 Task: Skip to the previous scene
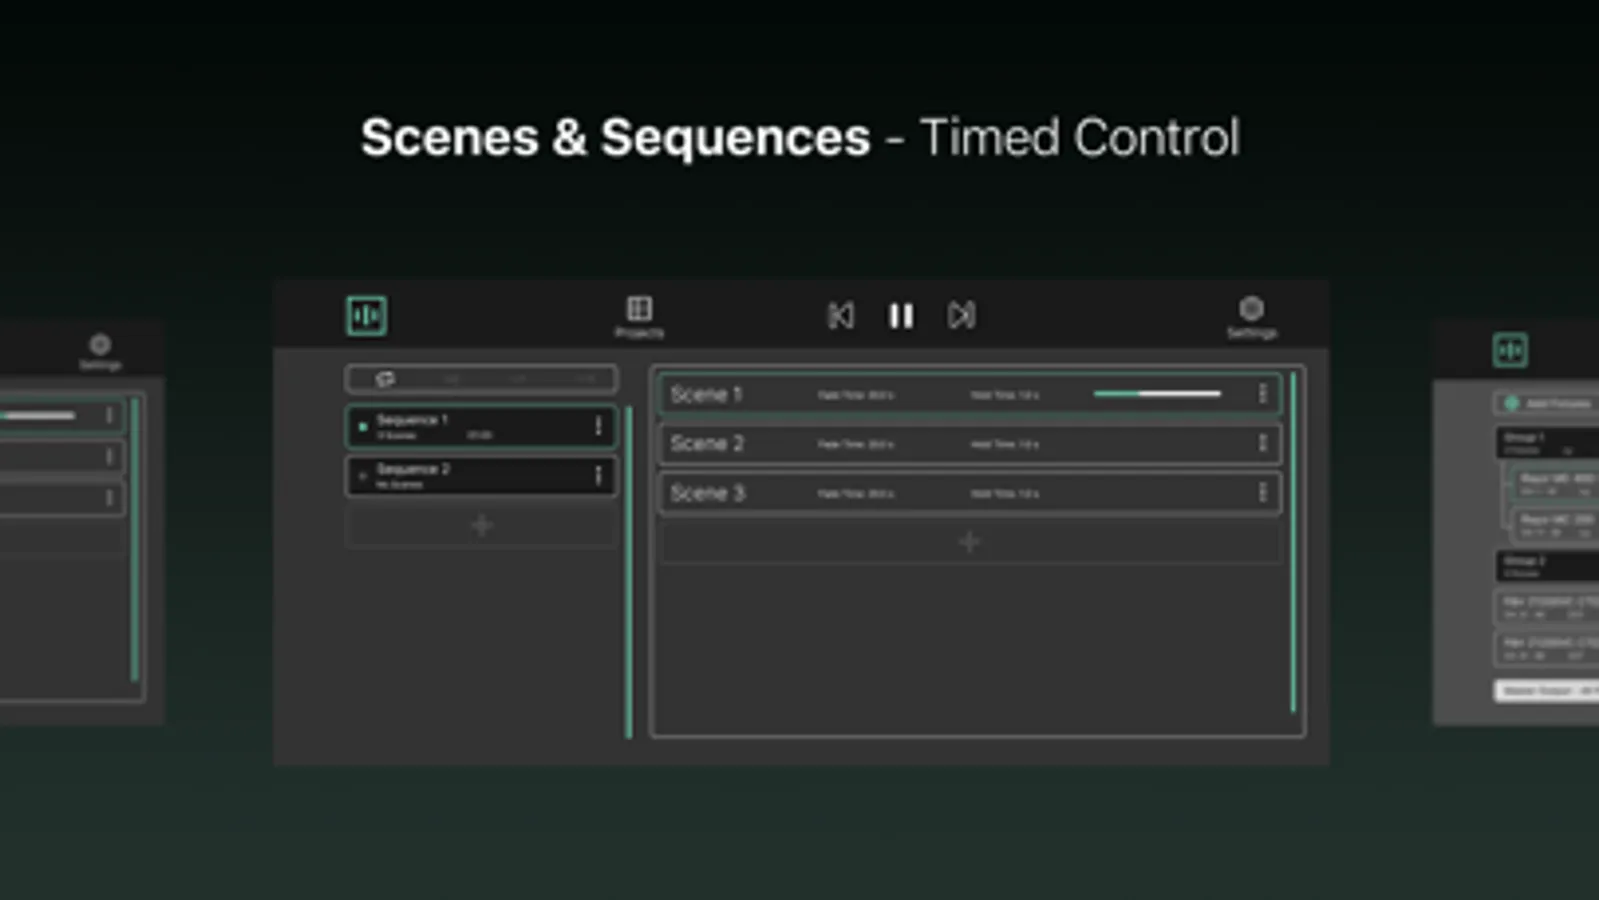(x=841, y=316)
